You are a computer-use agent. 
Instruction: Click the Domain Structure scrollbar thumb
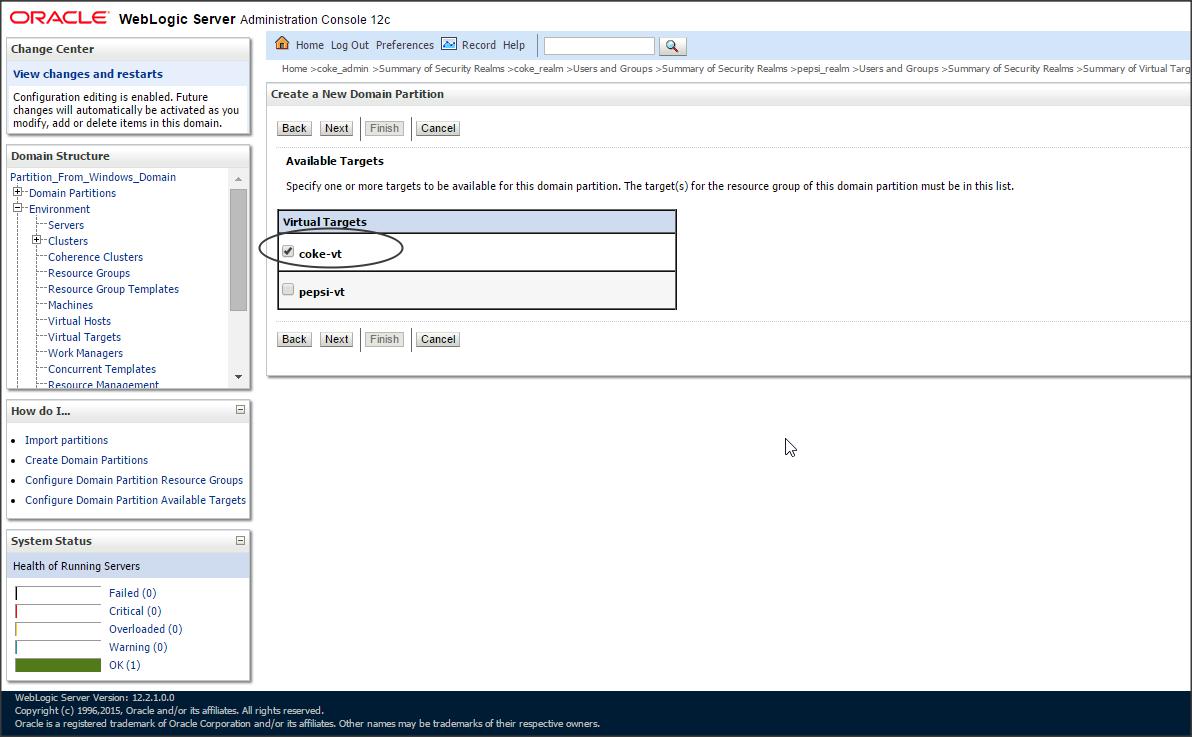(239, 249)
